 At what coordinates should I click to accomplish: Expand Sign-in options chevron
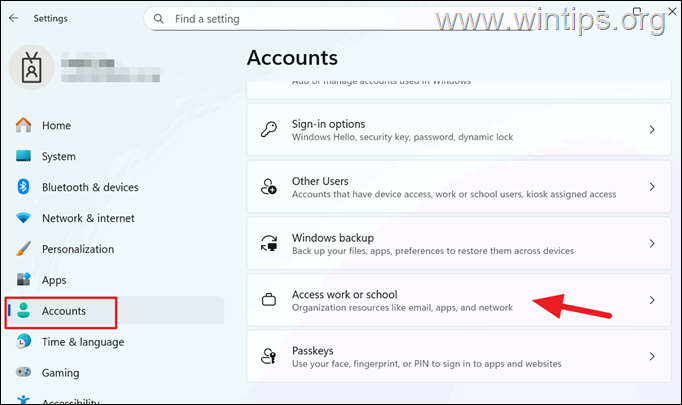652,130
